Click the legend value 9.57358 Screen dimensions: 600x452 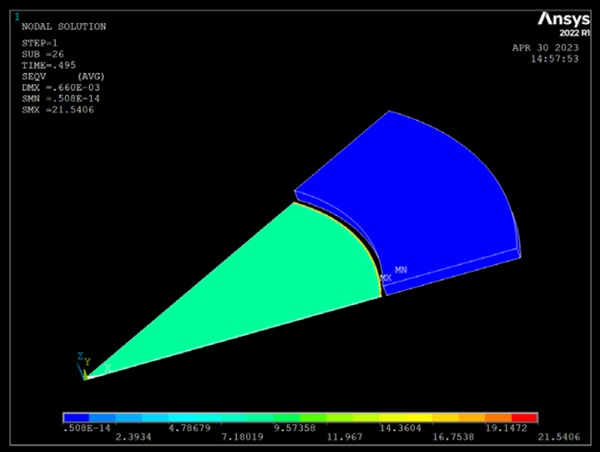click(x=295, y=428)
